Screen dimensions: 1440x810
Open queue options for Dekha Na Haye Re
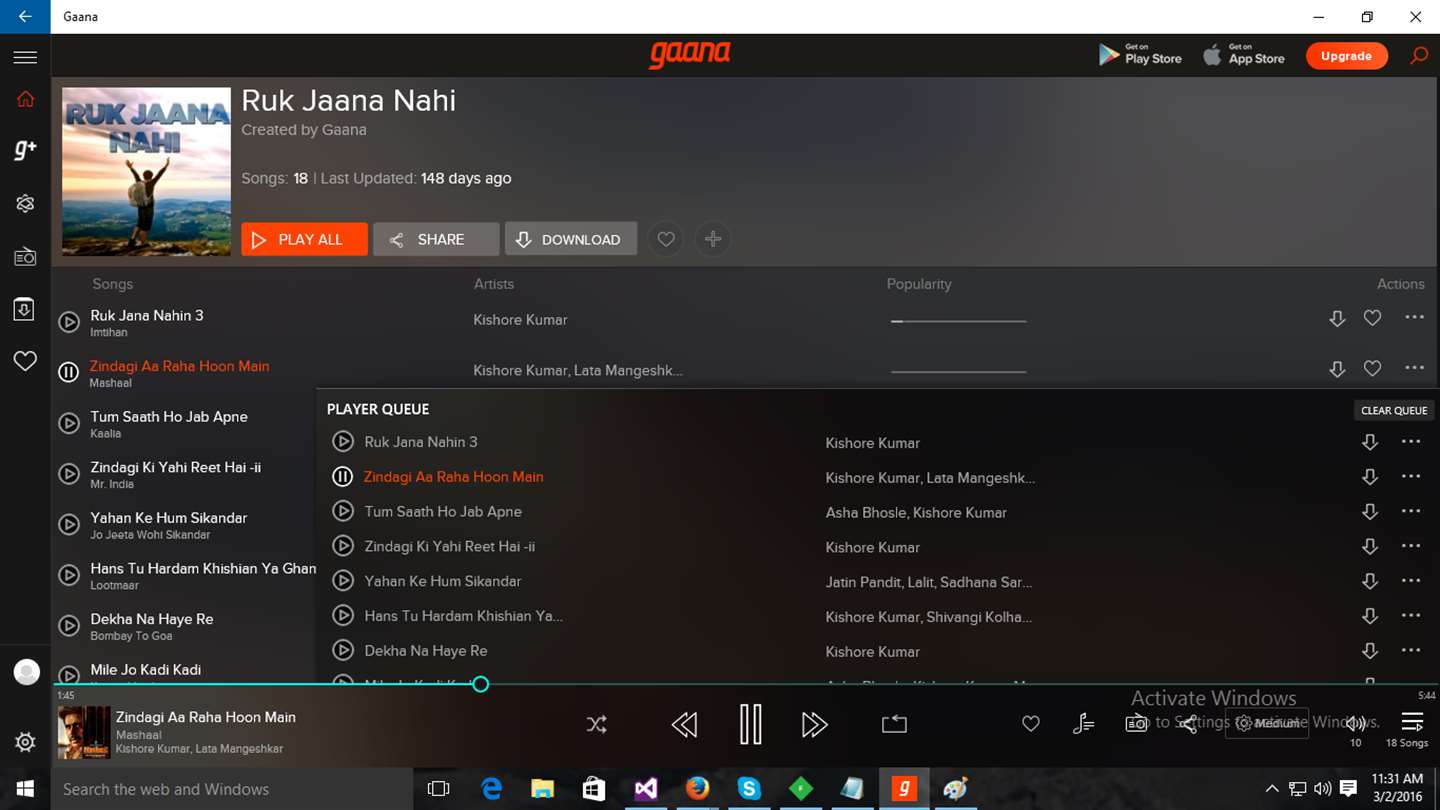[x=1411, y=650]
